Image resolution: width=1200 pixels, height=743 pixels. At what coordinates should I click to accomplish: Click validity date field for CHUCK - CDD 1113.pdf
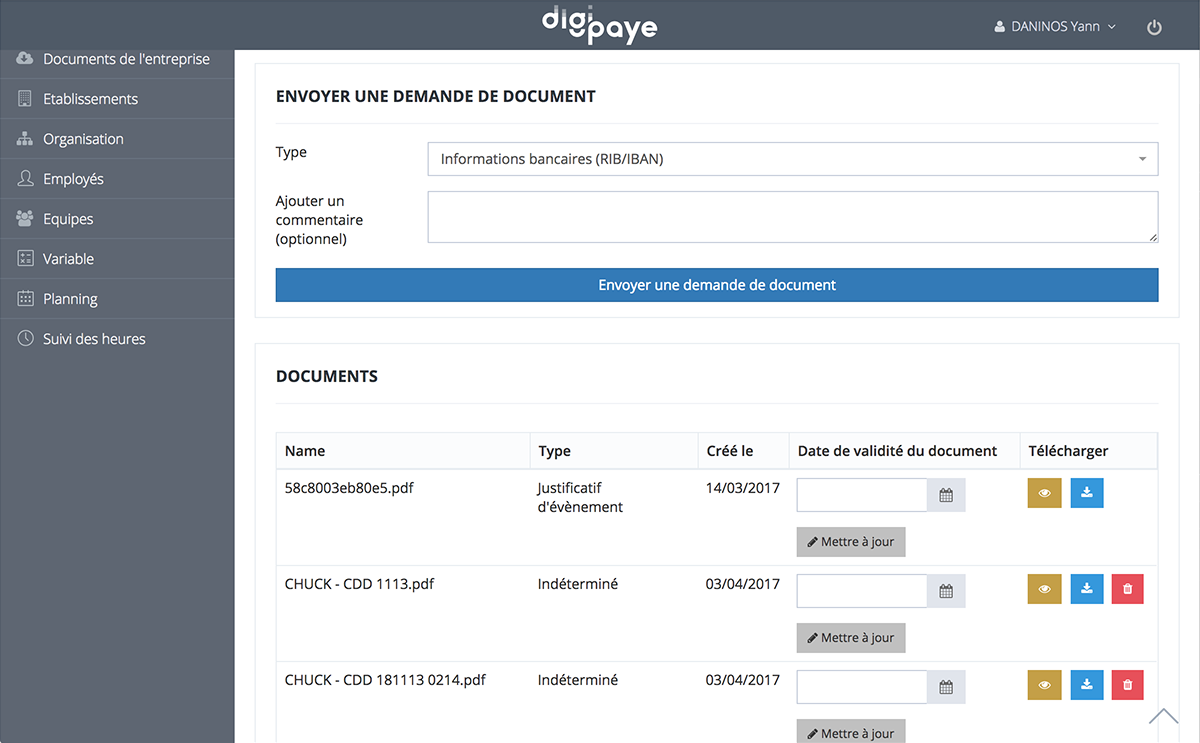(862, 591)
